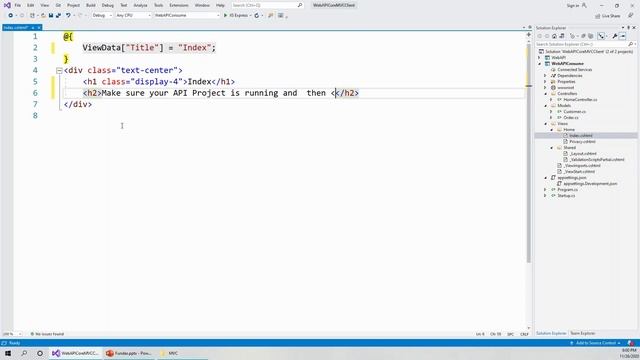Switch to the Team Explorer tab
The width and height of the screenshot is (640, 360).
(x=582, y=333)
